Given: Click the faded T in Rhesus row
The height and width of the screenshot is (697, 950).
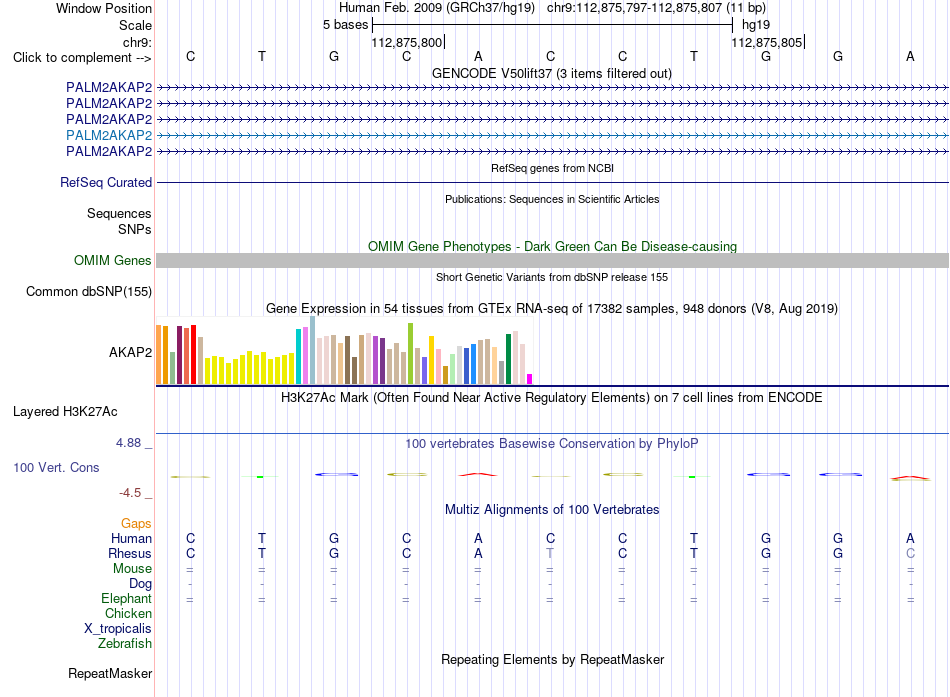Looking at the screenshot, I should [550, 554].
